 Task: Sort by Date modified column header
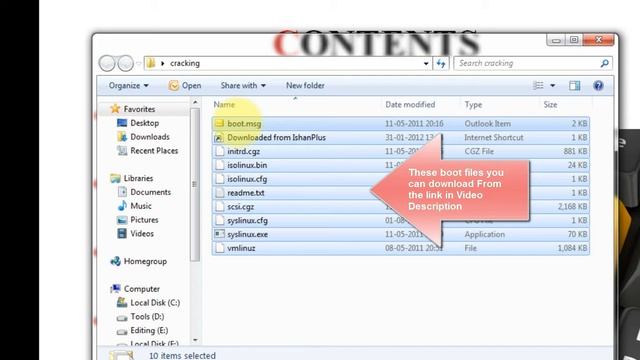[410, 104]
